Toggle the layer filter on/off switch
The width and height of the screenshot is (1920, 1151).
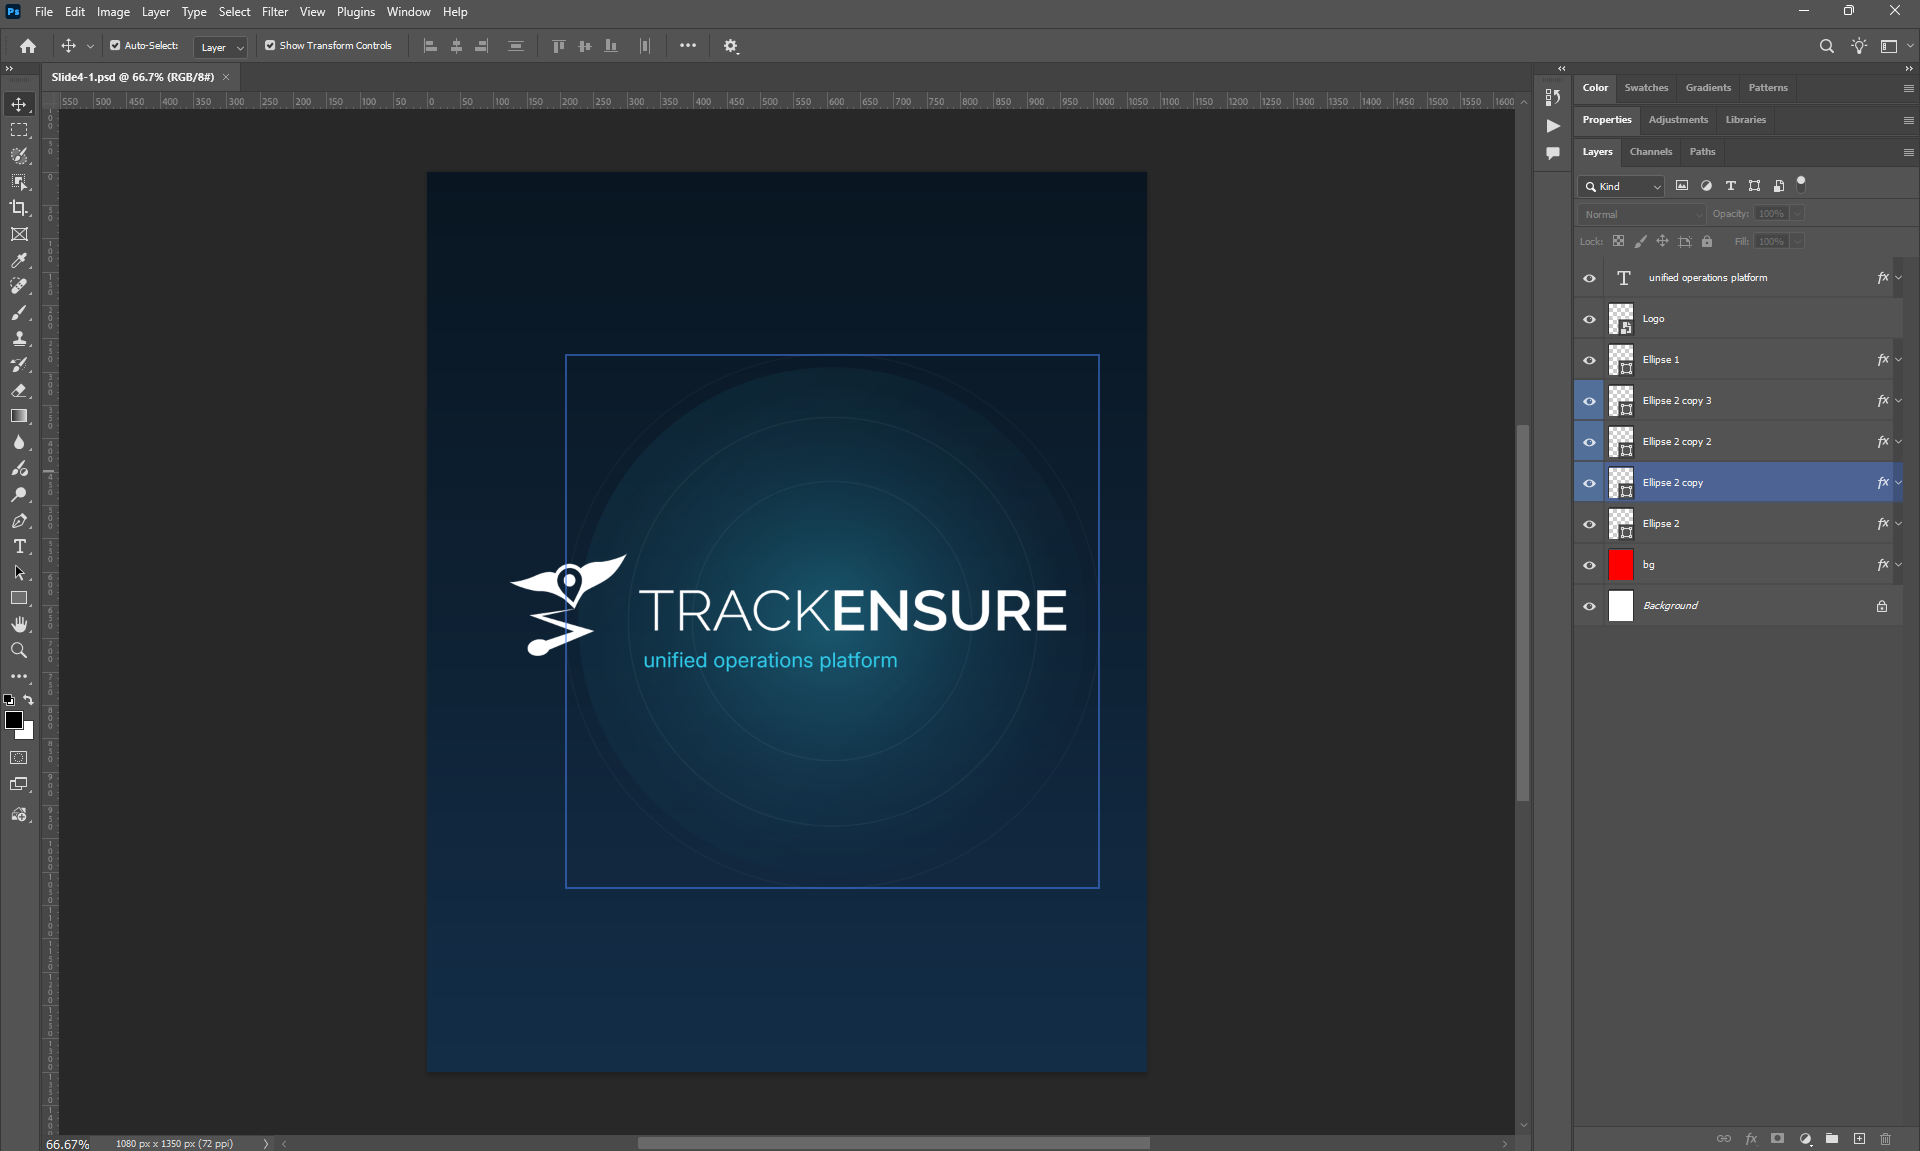coord(1801,184)
